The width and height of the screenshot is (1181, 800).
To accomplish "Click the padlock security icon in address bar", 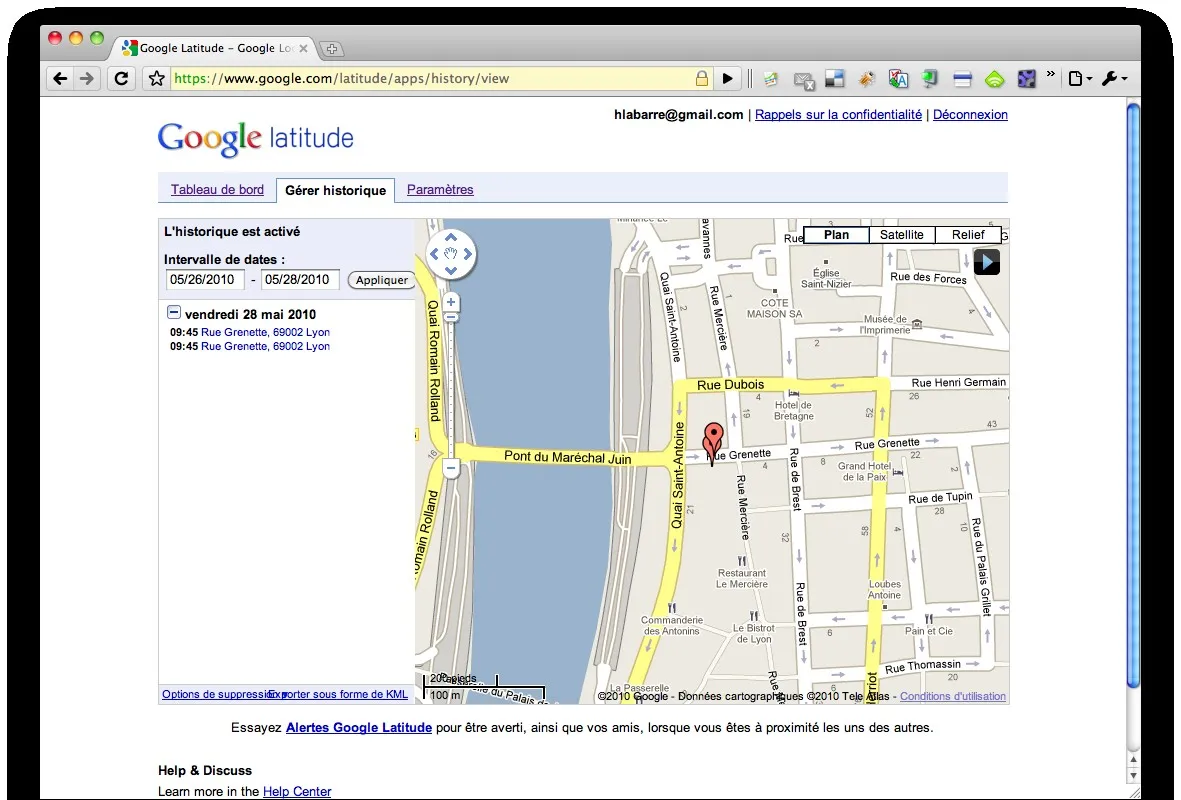I will click(x=701, y=78).
